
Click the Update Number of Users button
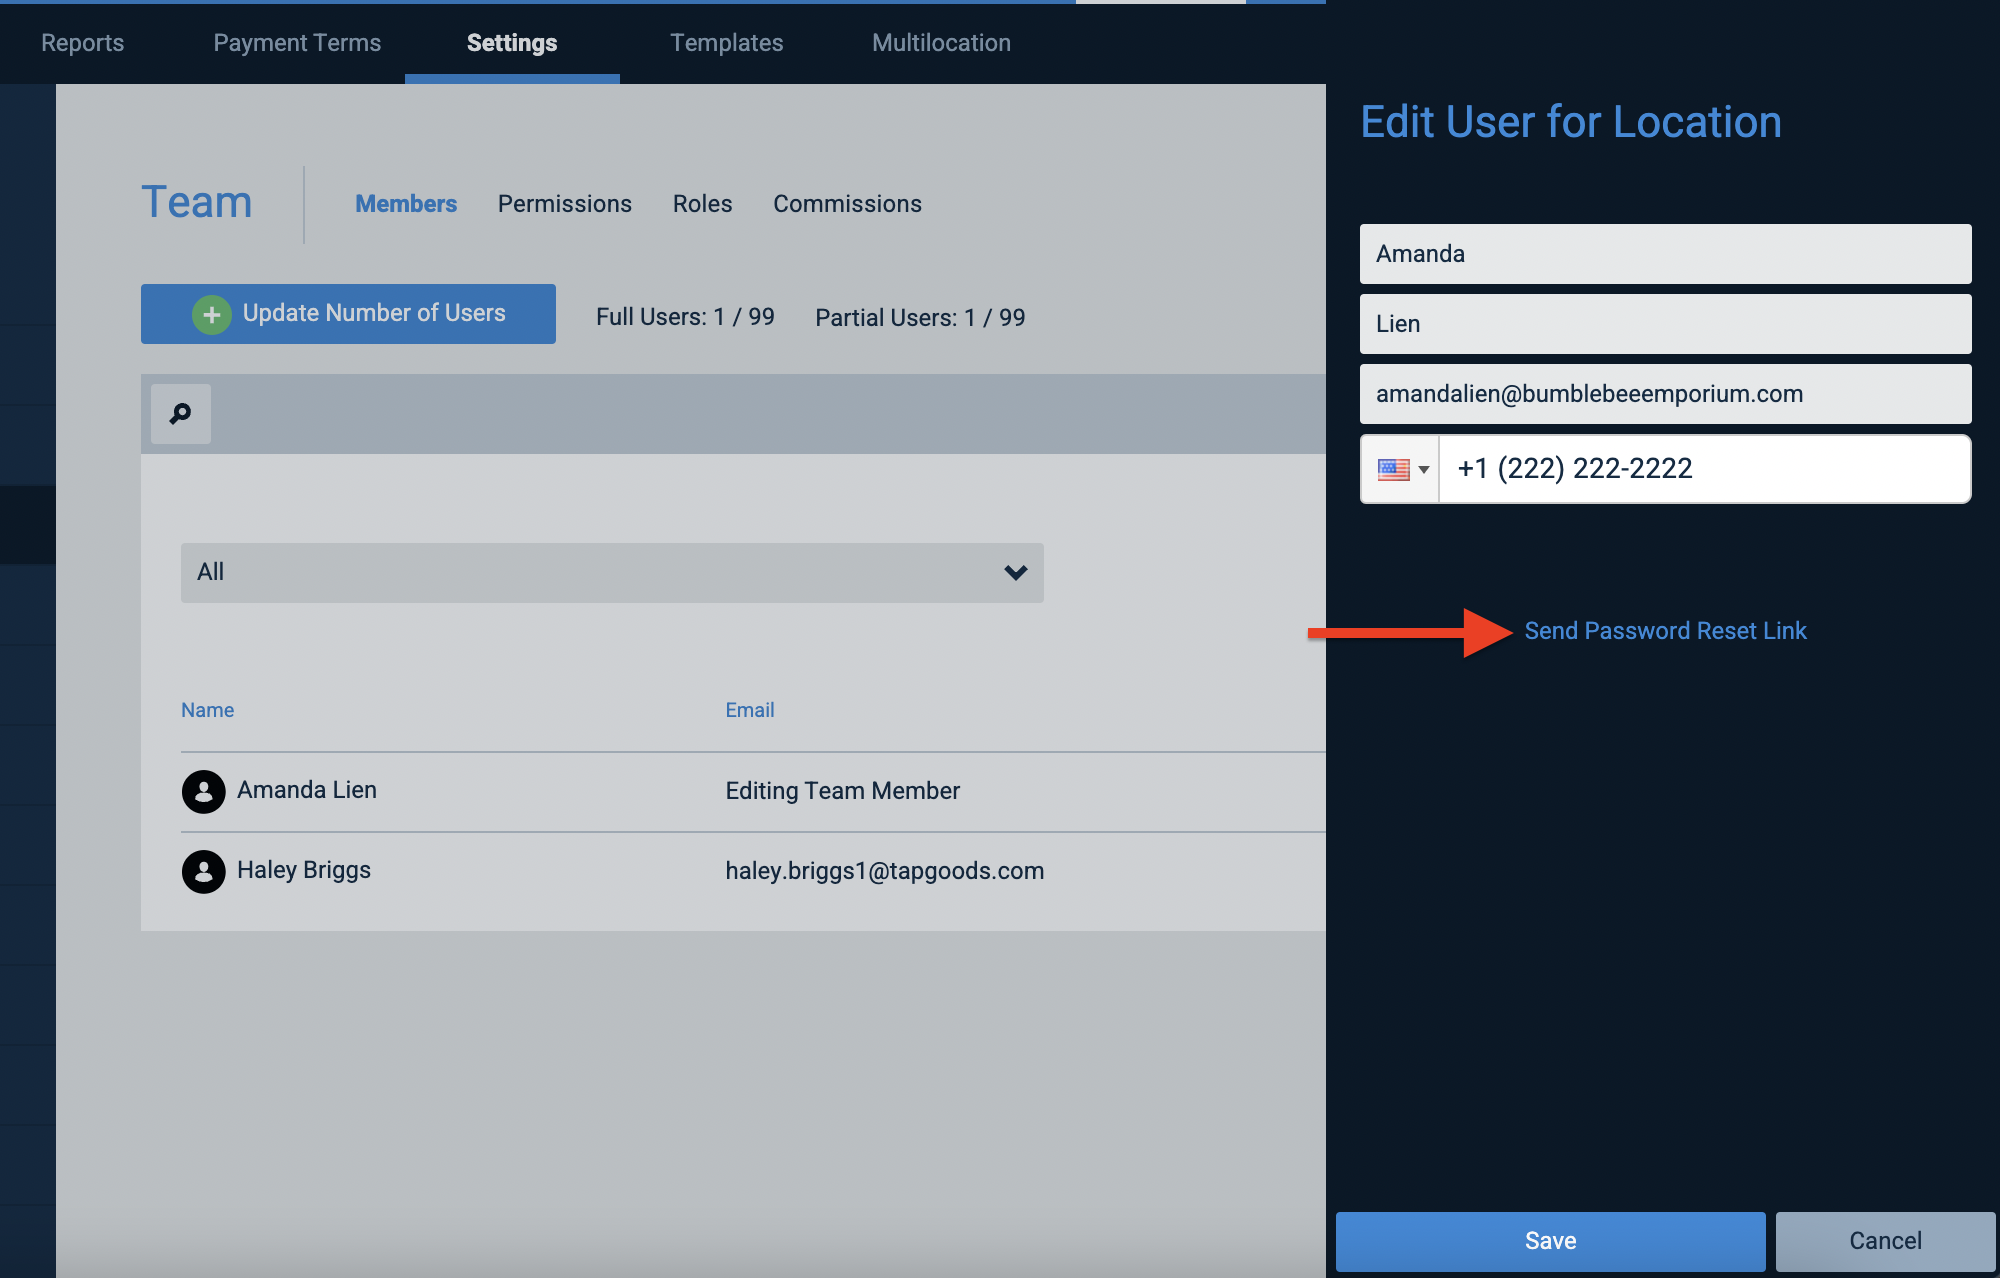(348, 314)
